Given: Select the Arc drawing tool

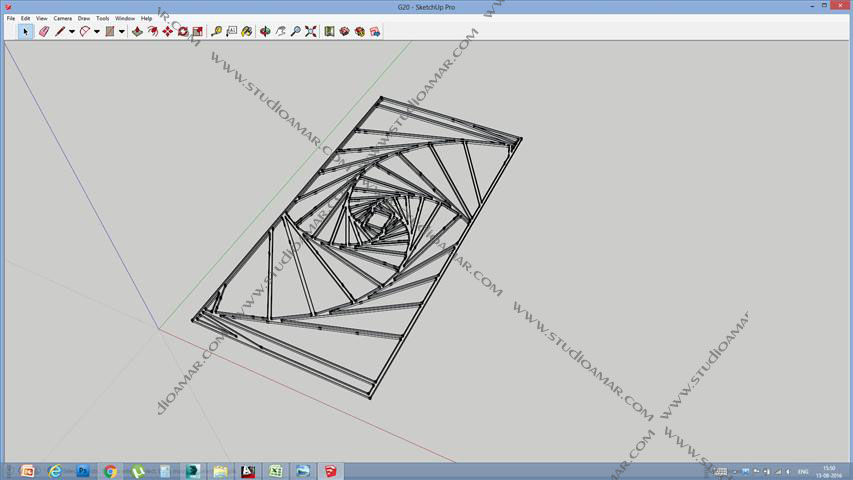Looking at the screenshot, I should (84, 32).
